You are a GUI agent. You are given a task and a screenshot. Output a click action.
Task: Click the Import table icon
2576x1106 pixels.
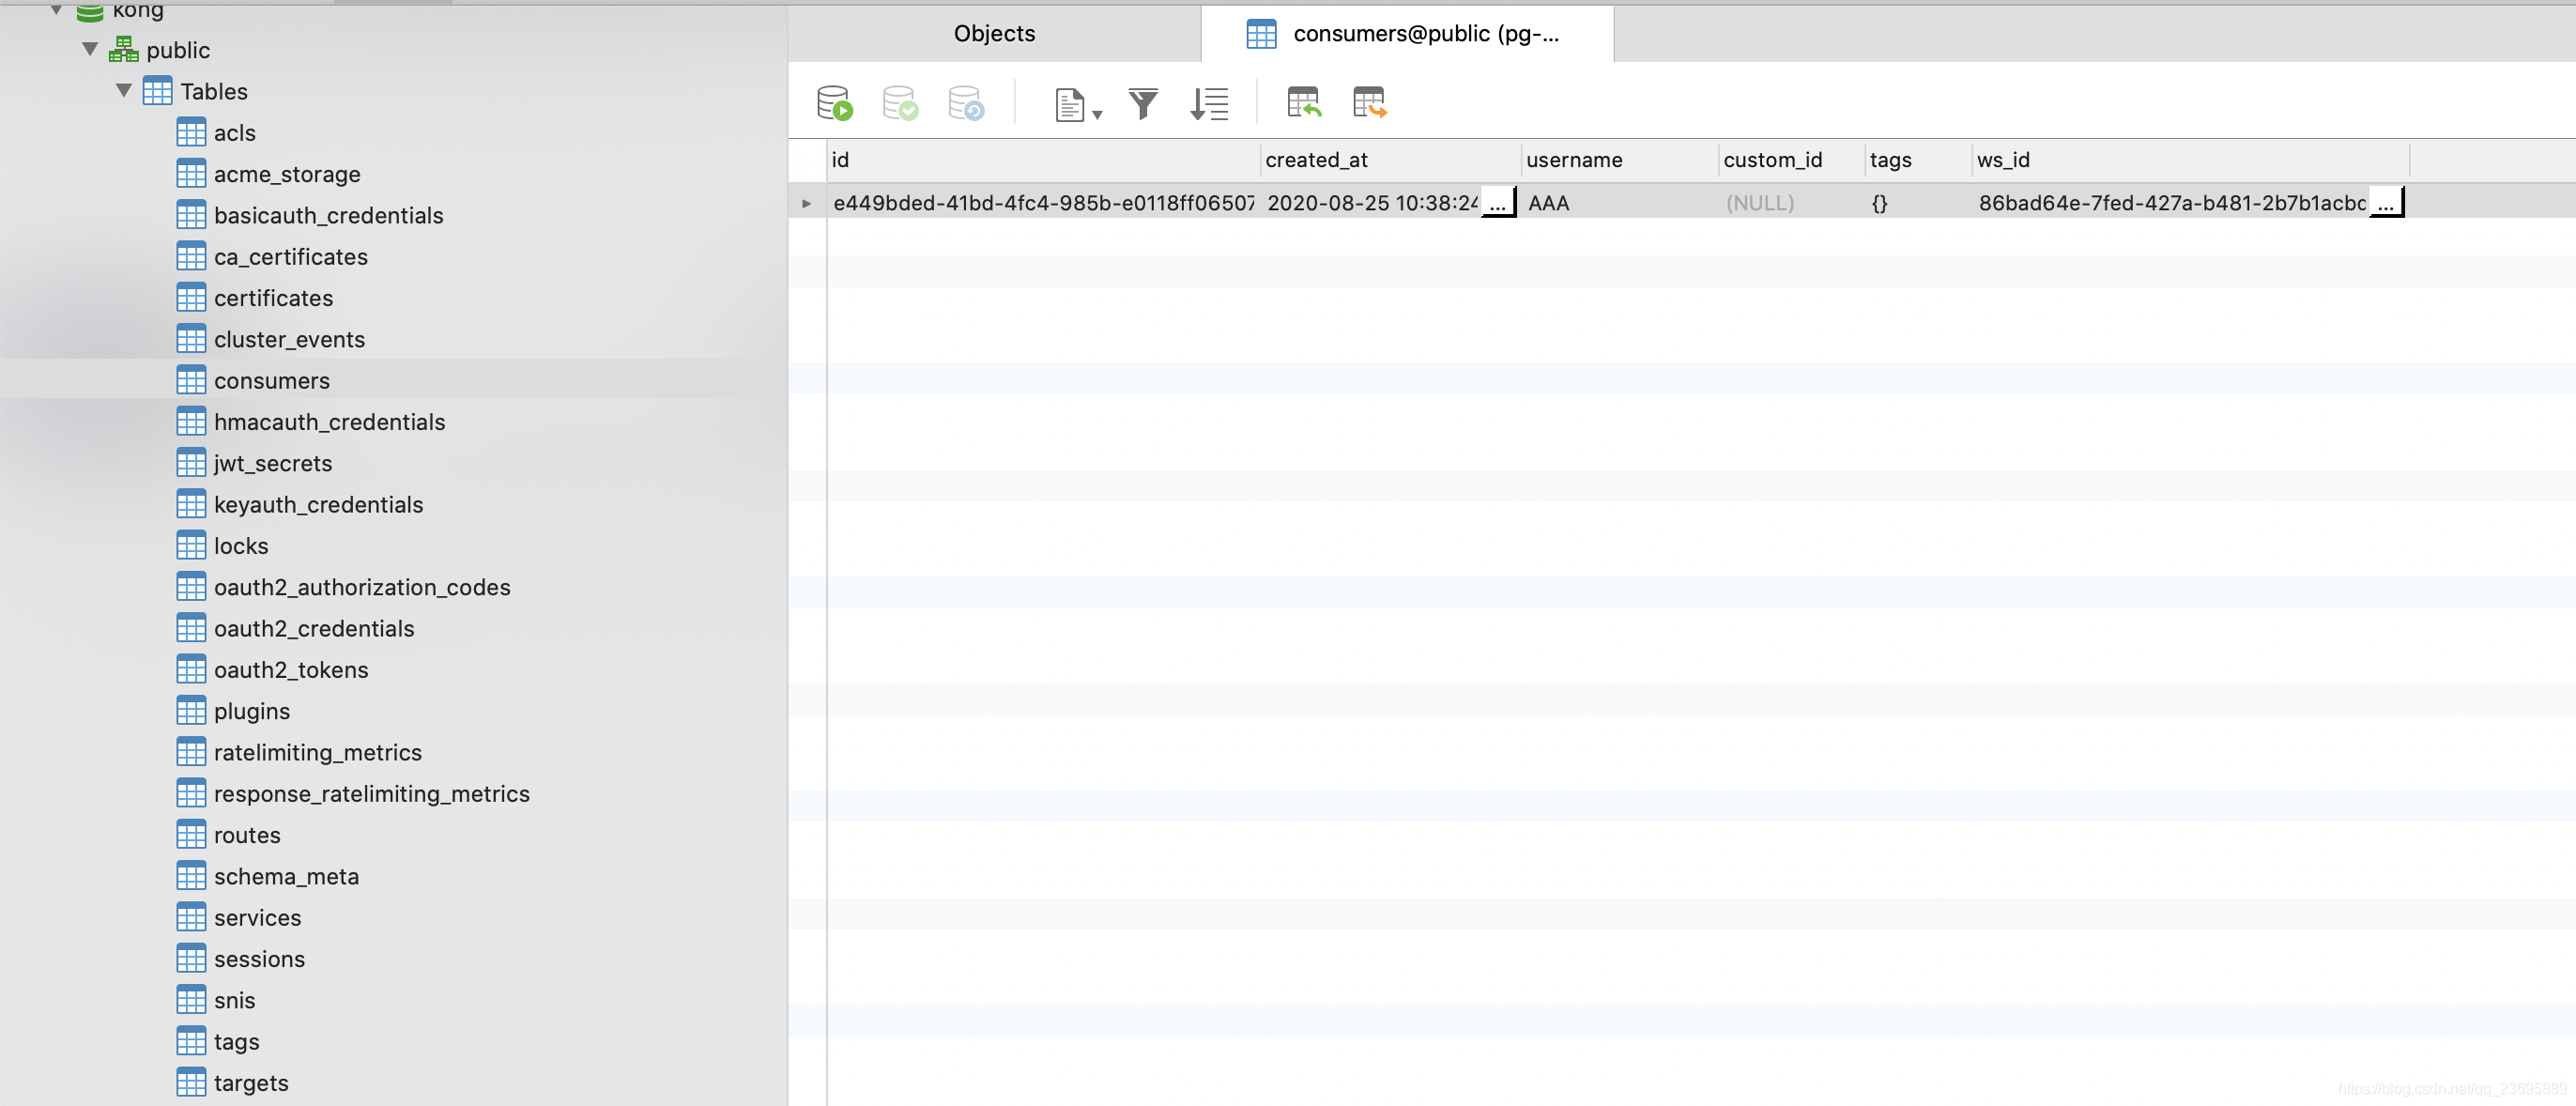[1304, 102]
